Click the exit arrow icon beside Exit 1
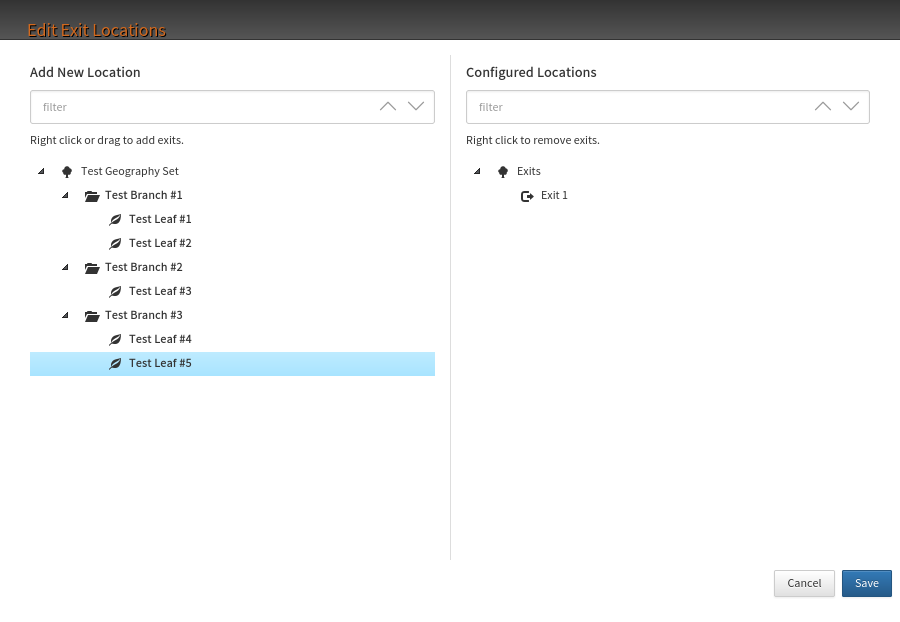Screen dimensions: 900x622 527,196
